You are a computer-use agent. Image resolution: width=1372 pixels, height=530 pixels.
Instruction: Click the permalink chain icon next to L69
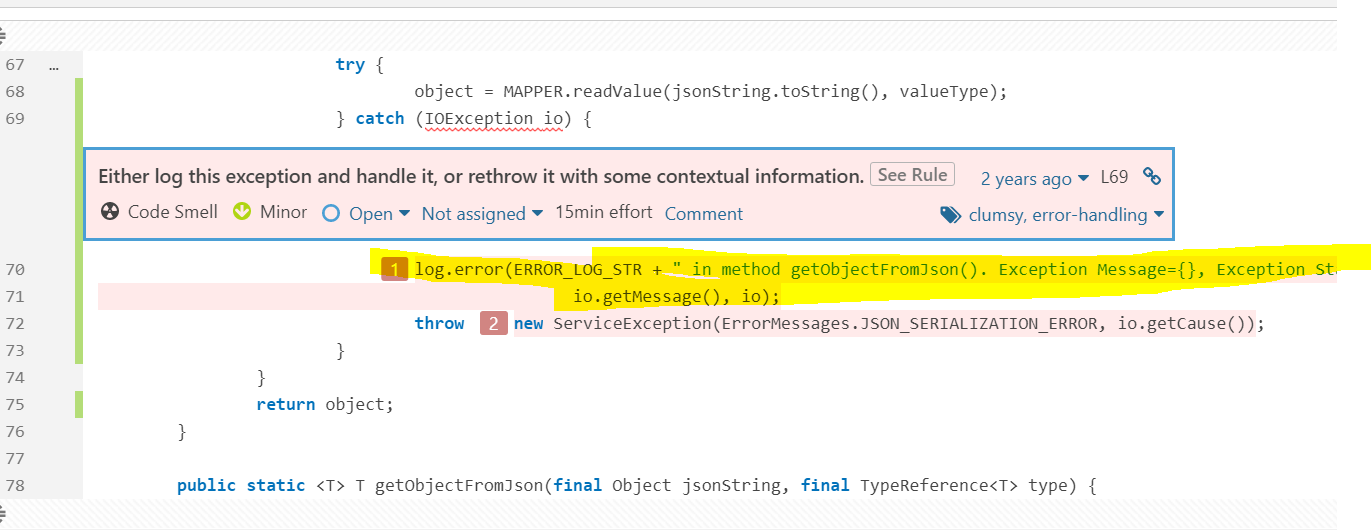click(1152, 178)
